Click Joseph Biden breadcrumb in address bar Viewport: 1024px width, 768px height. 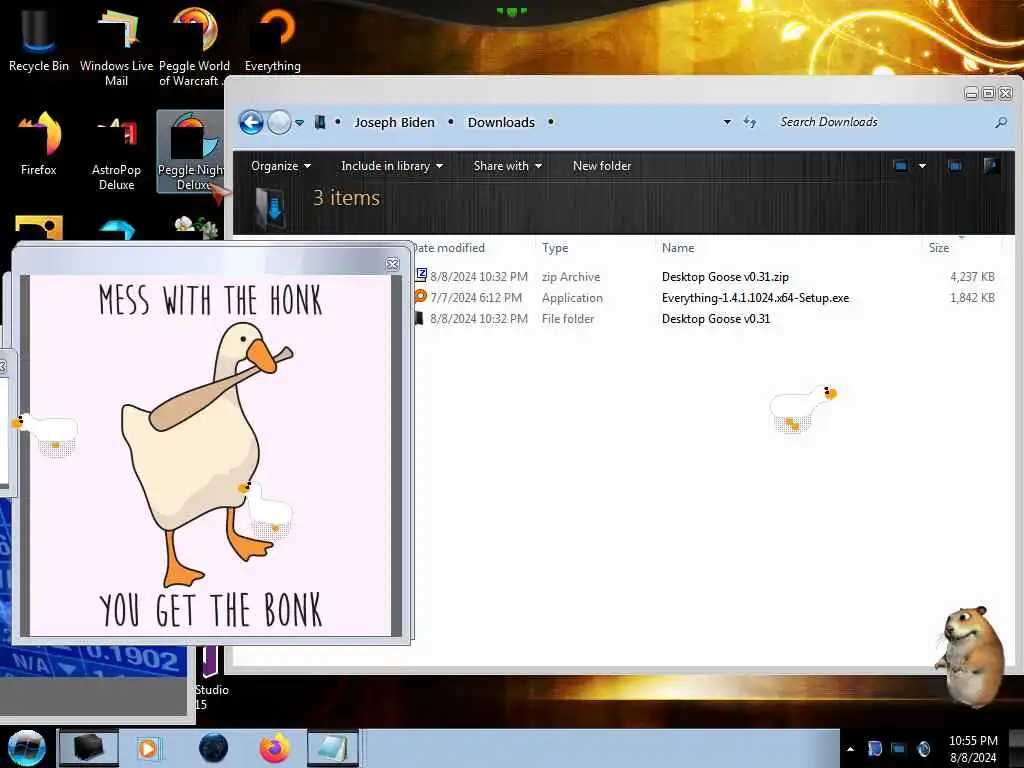coord(394,122)
